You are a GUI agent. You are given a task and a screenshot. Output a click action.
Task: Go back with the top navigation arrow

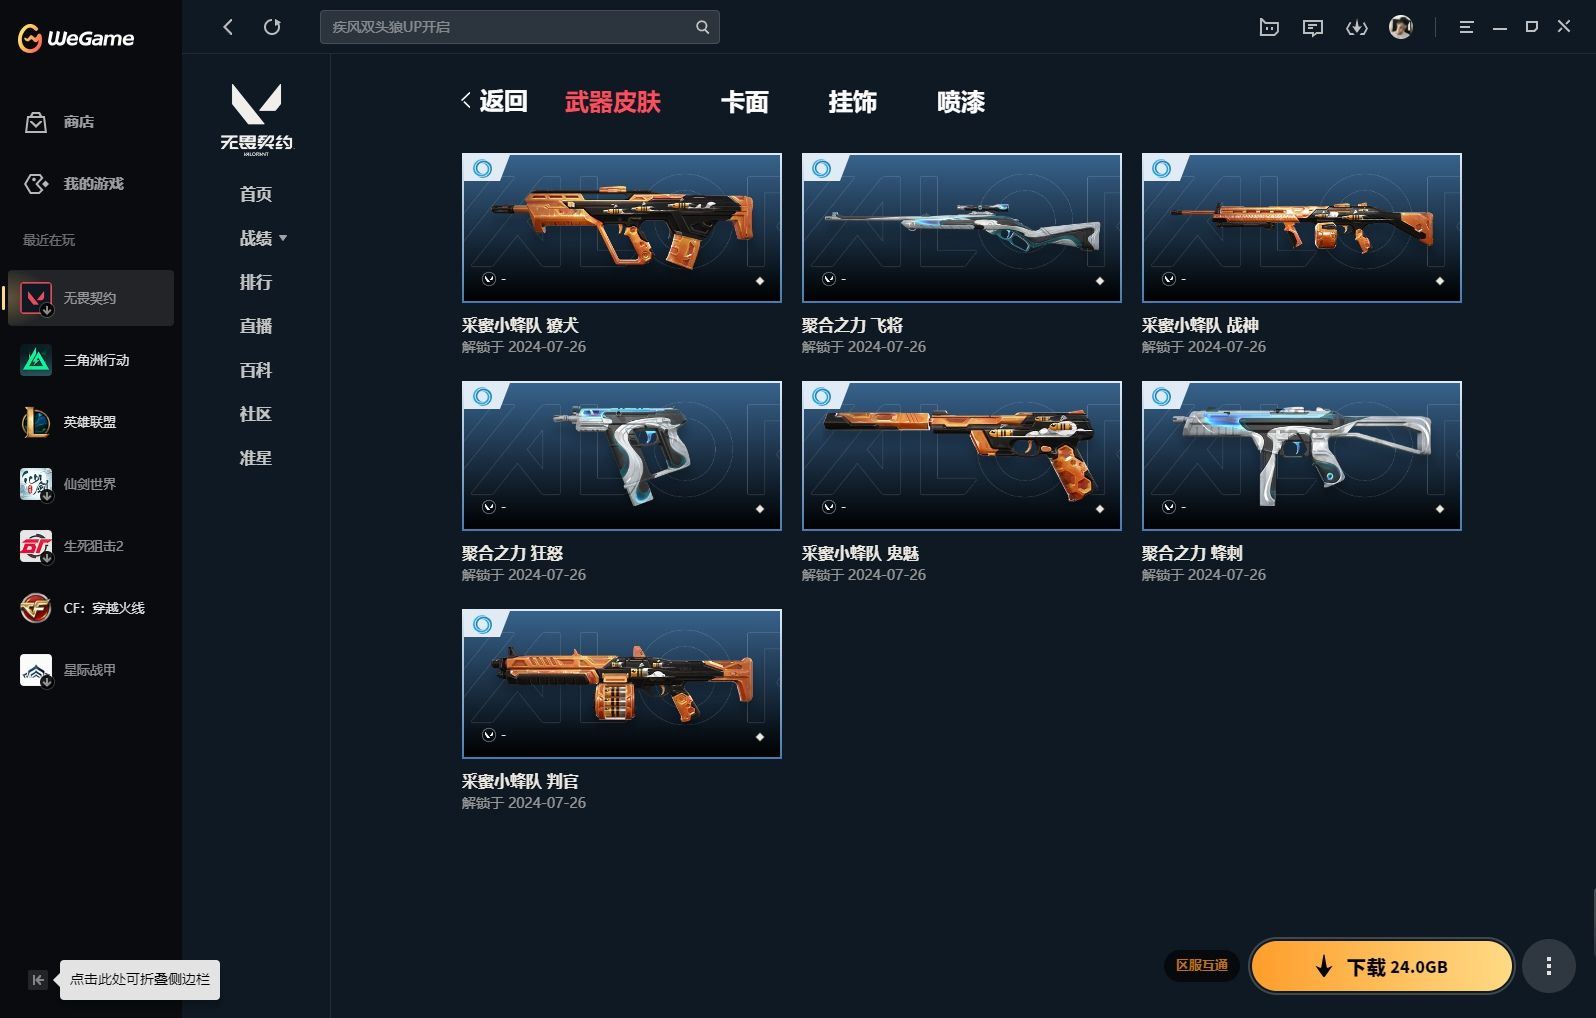click(228, 27)
